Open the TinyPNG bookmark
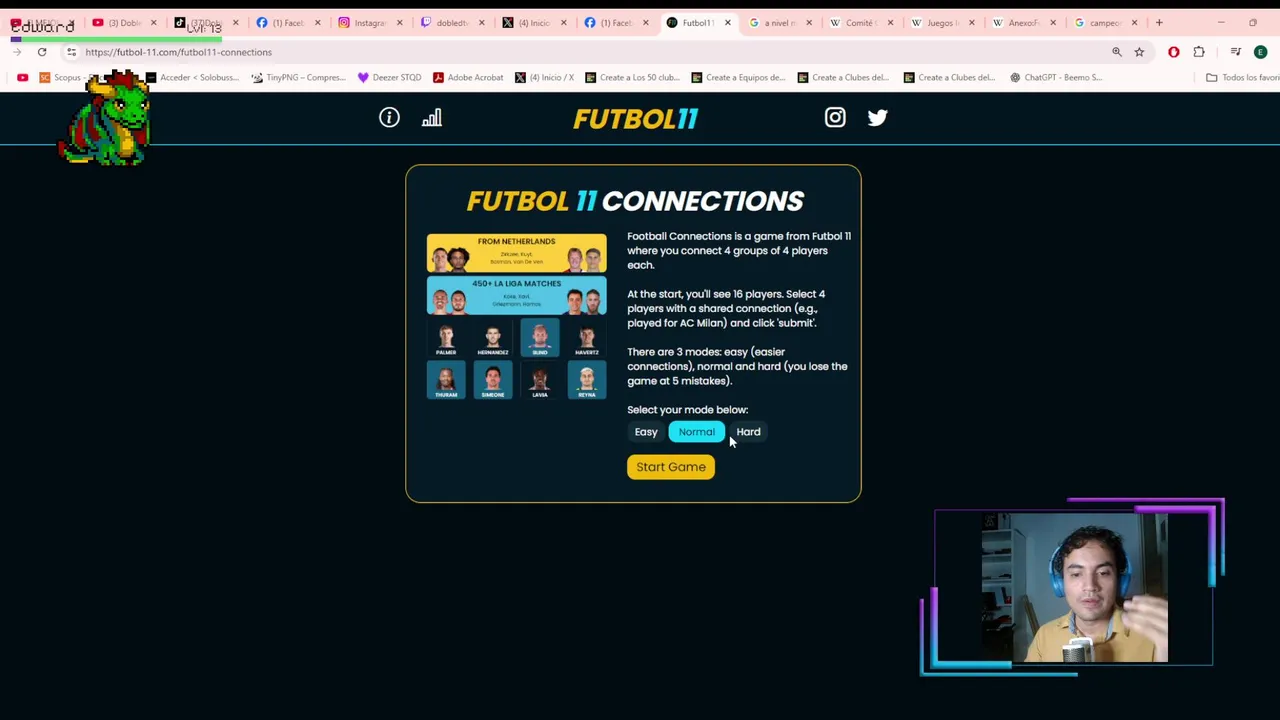The image size is (1280, 720). coord(298,77)
